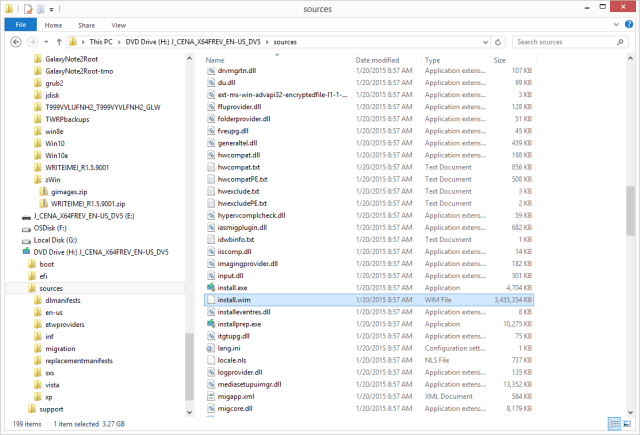This screenshot has width=640, height=435.
Task: Switch to details view layout
Action: [614, 424]
